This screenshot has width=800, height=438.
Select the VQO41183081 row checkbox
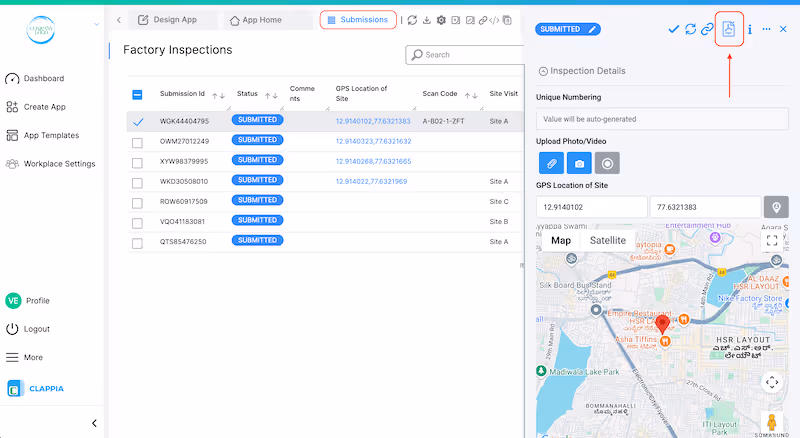tap(137, 223)
